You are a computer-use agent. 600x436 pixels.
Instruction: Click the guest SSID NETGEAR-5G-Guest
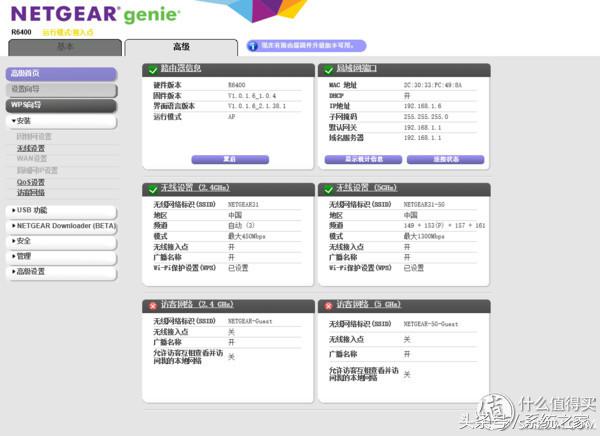tap(430, 324)
